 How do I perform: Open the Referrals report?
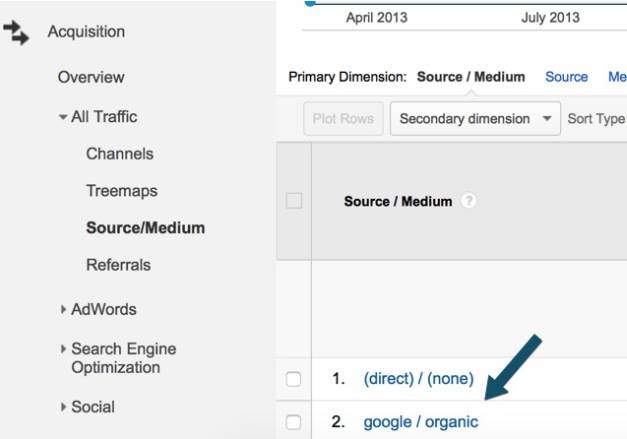tap(118, 265)
